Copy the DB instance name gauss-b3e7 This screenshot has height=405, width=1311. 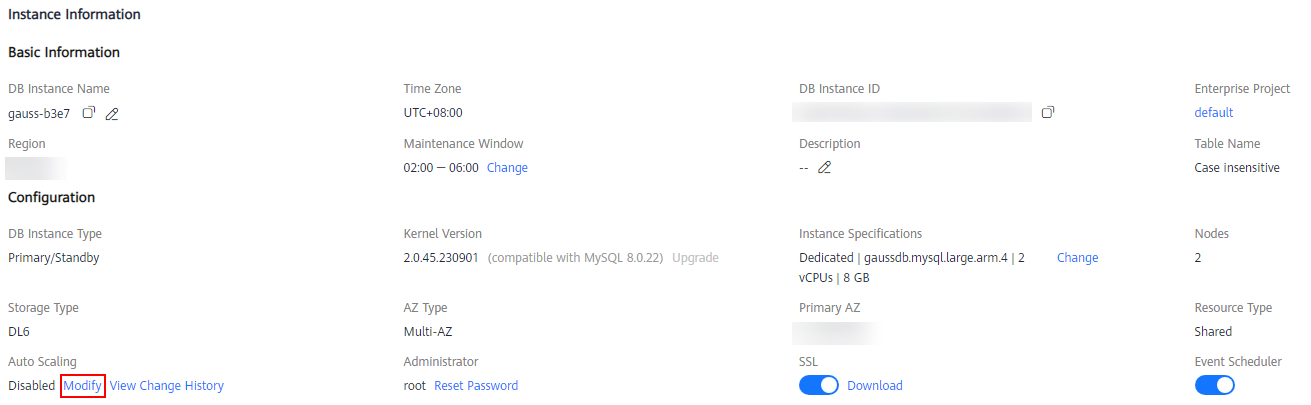(88, 113)
